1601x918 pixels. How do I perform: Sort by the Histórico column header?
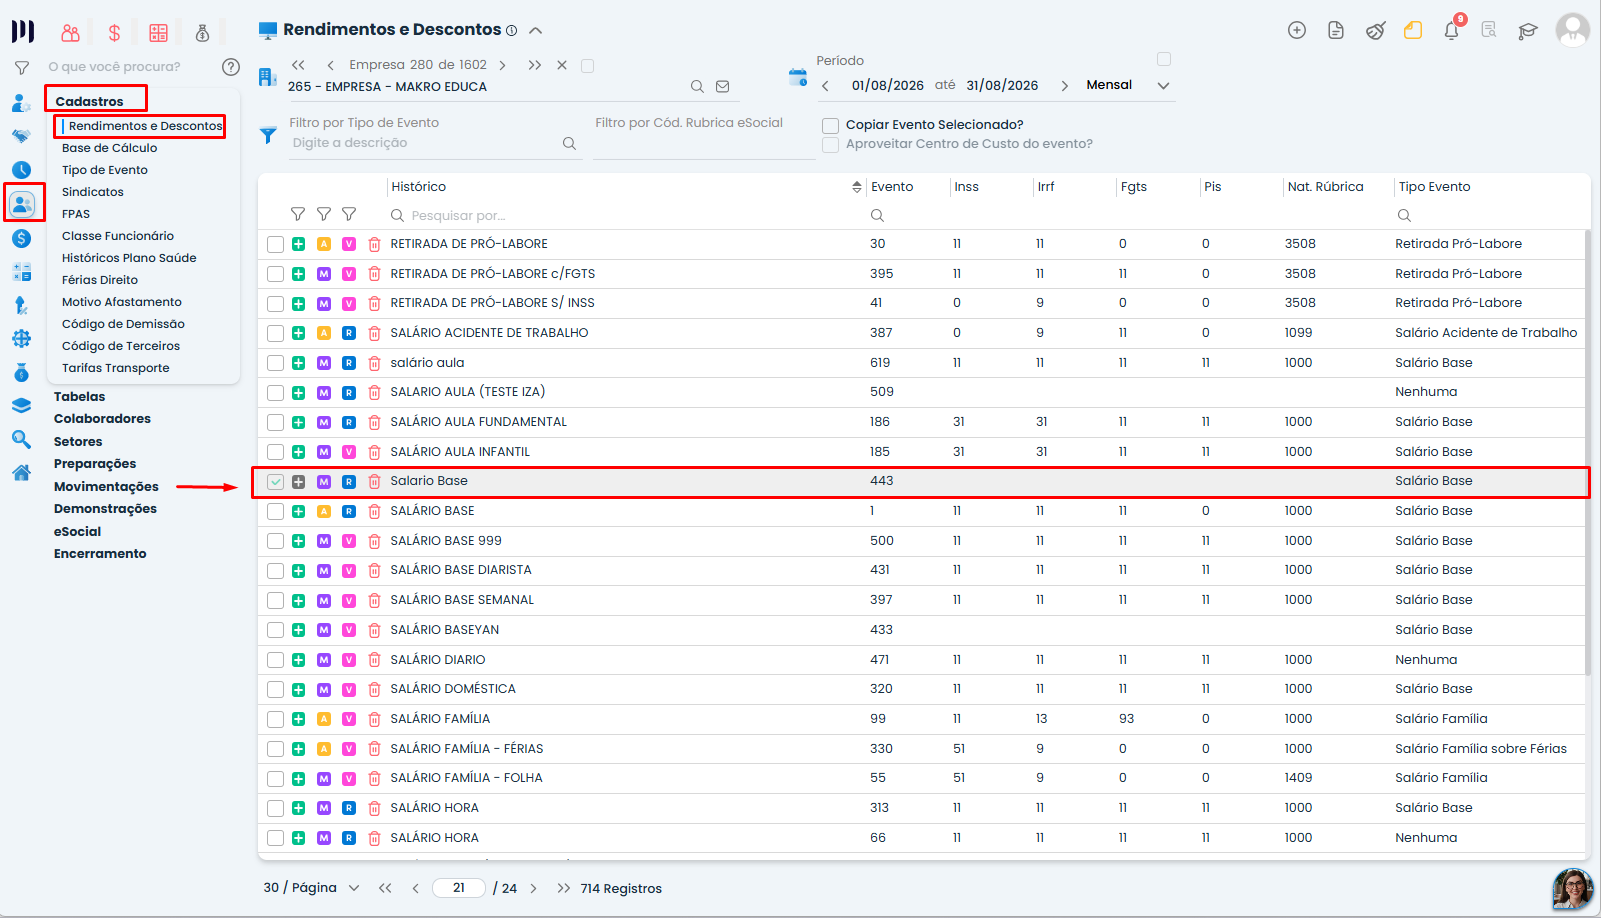click(419, 187)
